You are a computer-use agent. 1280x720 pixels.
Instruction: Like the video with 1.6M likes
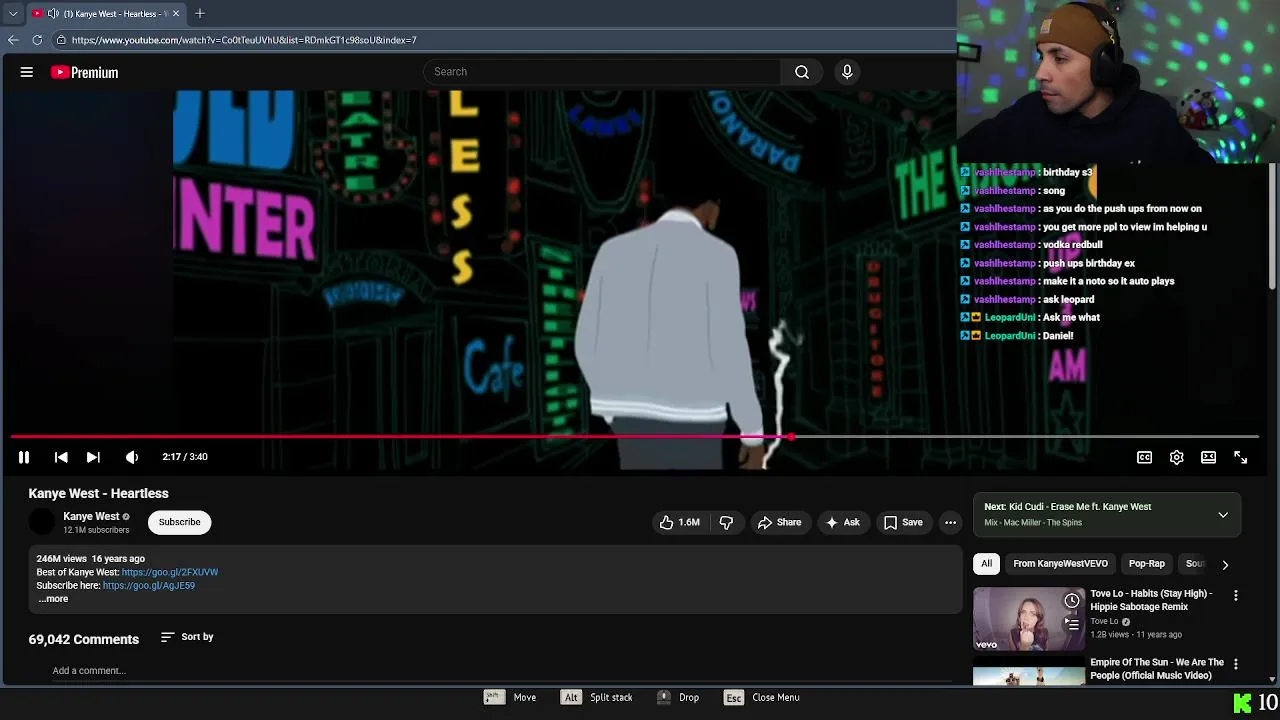coord(680,522)
